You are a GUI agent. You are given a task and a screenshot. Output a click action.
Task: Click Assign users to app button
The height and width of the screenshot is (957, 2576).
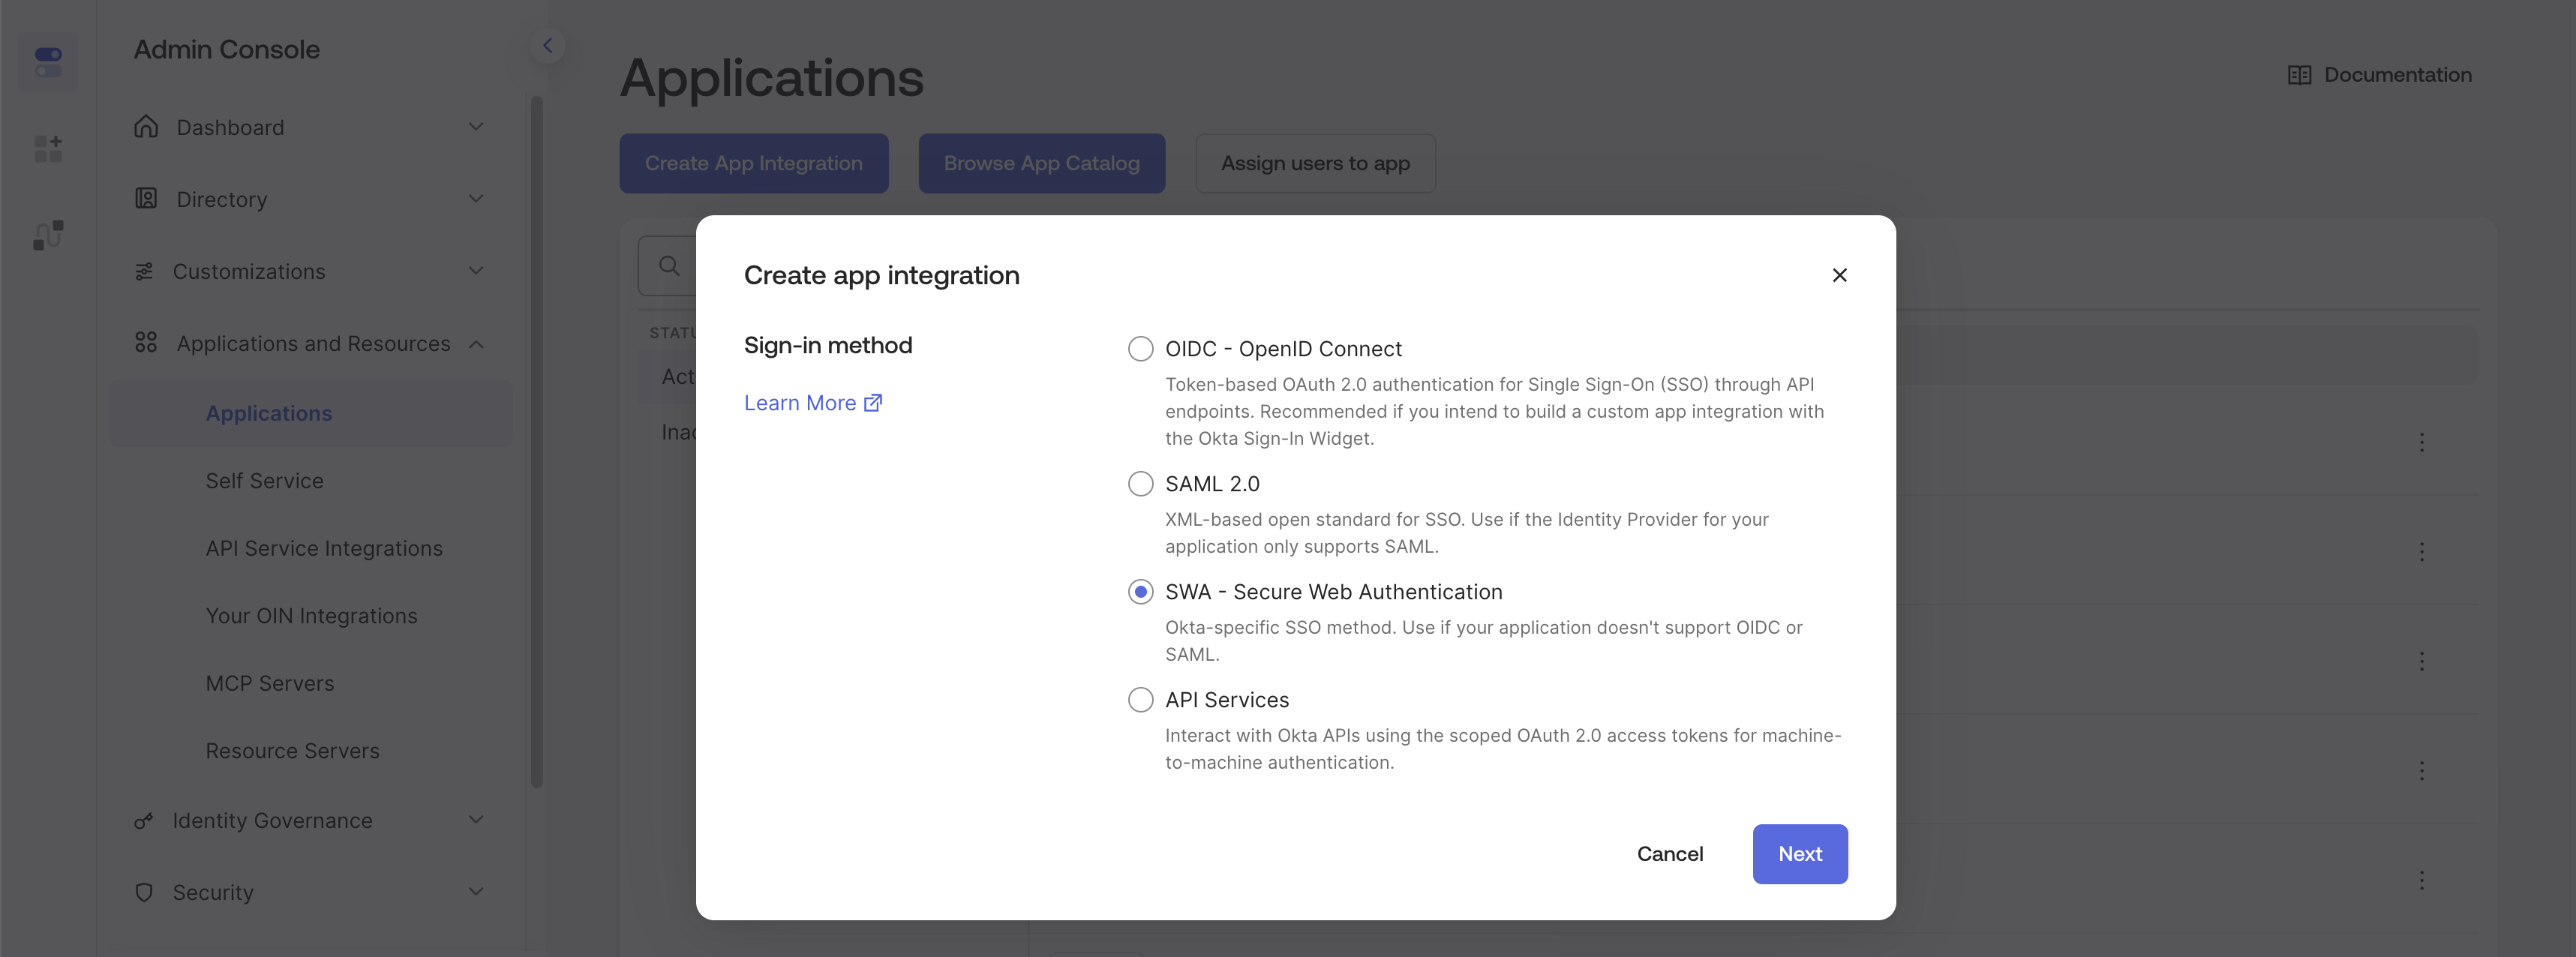pos(1315,163)
